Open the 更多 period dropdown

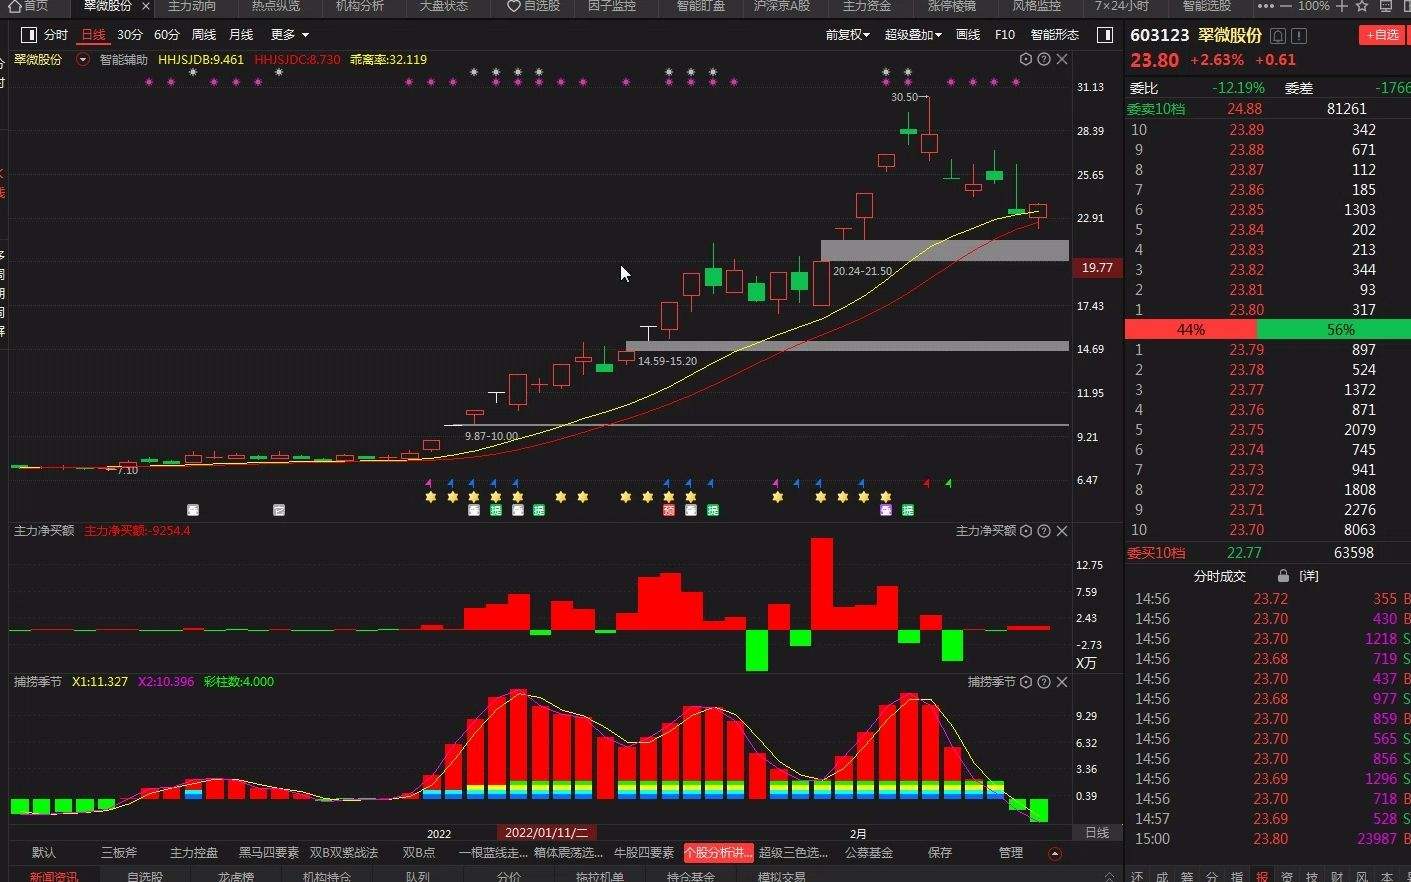click(290, 35)
